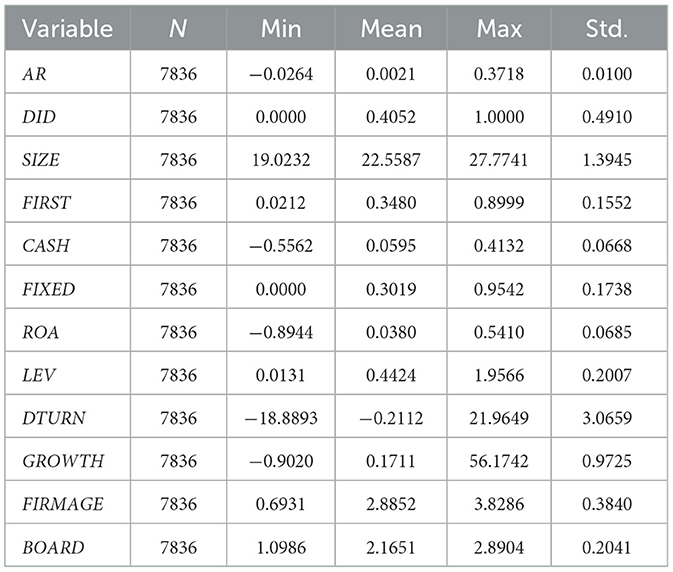Select the DTURN min value −18.8893

coord(281,418)
